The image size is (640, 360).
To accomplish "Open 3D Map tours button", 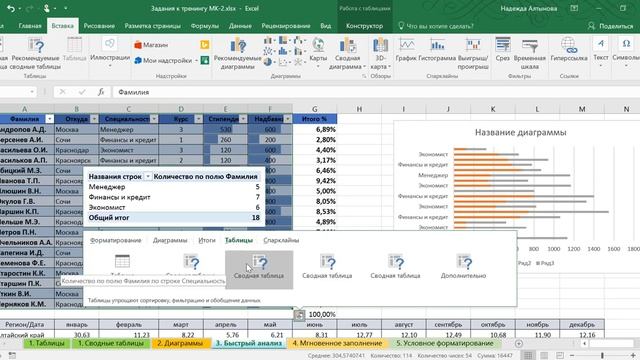I will tap(380, 53).
